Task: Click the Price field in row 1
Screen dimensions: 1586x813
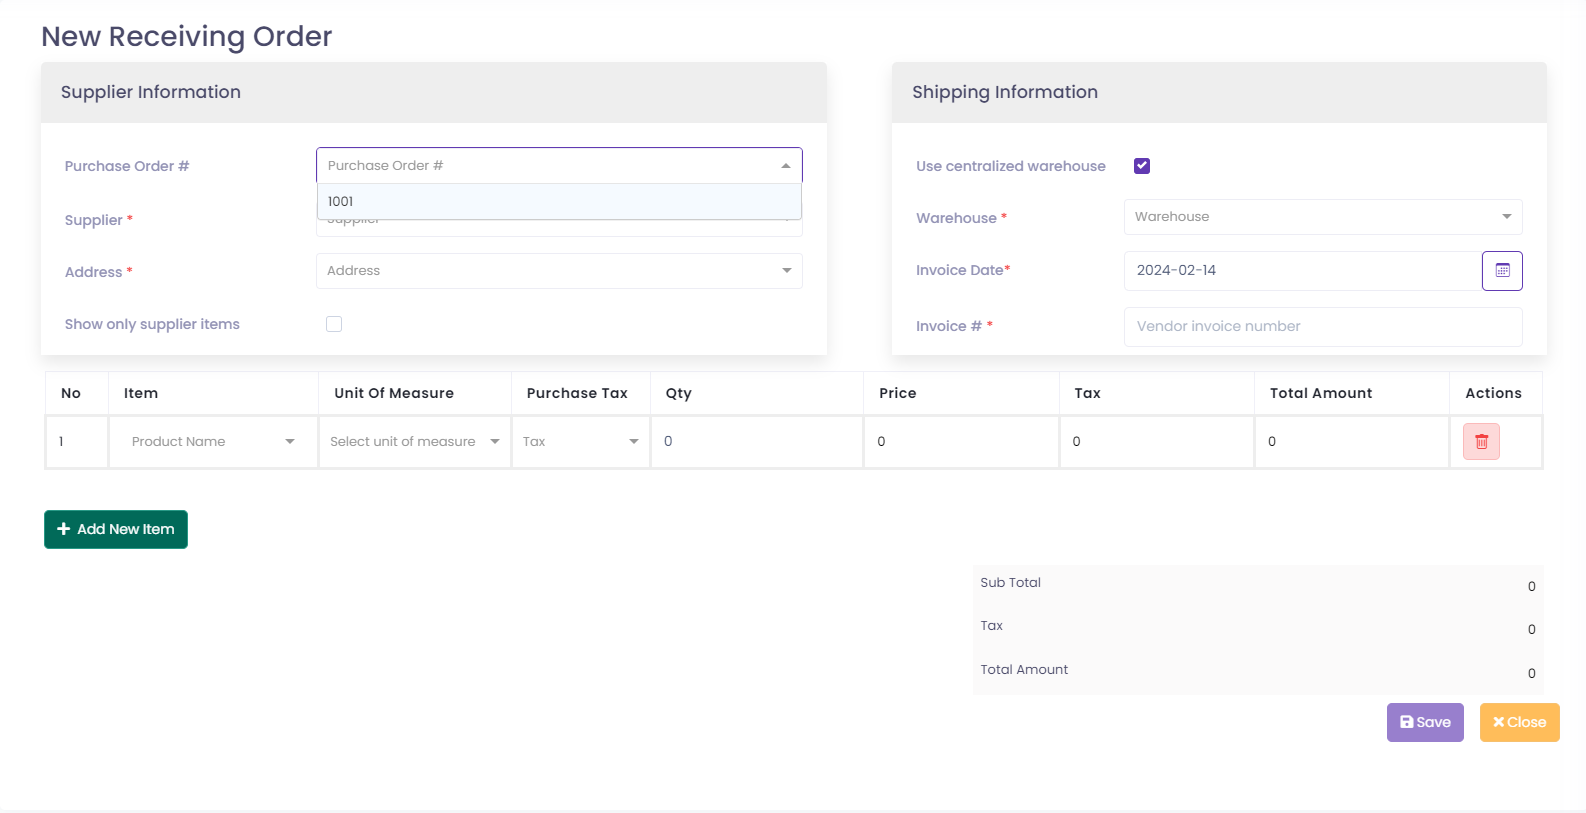Action: coord(961,442)
